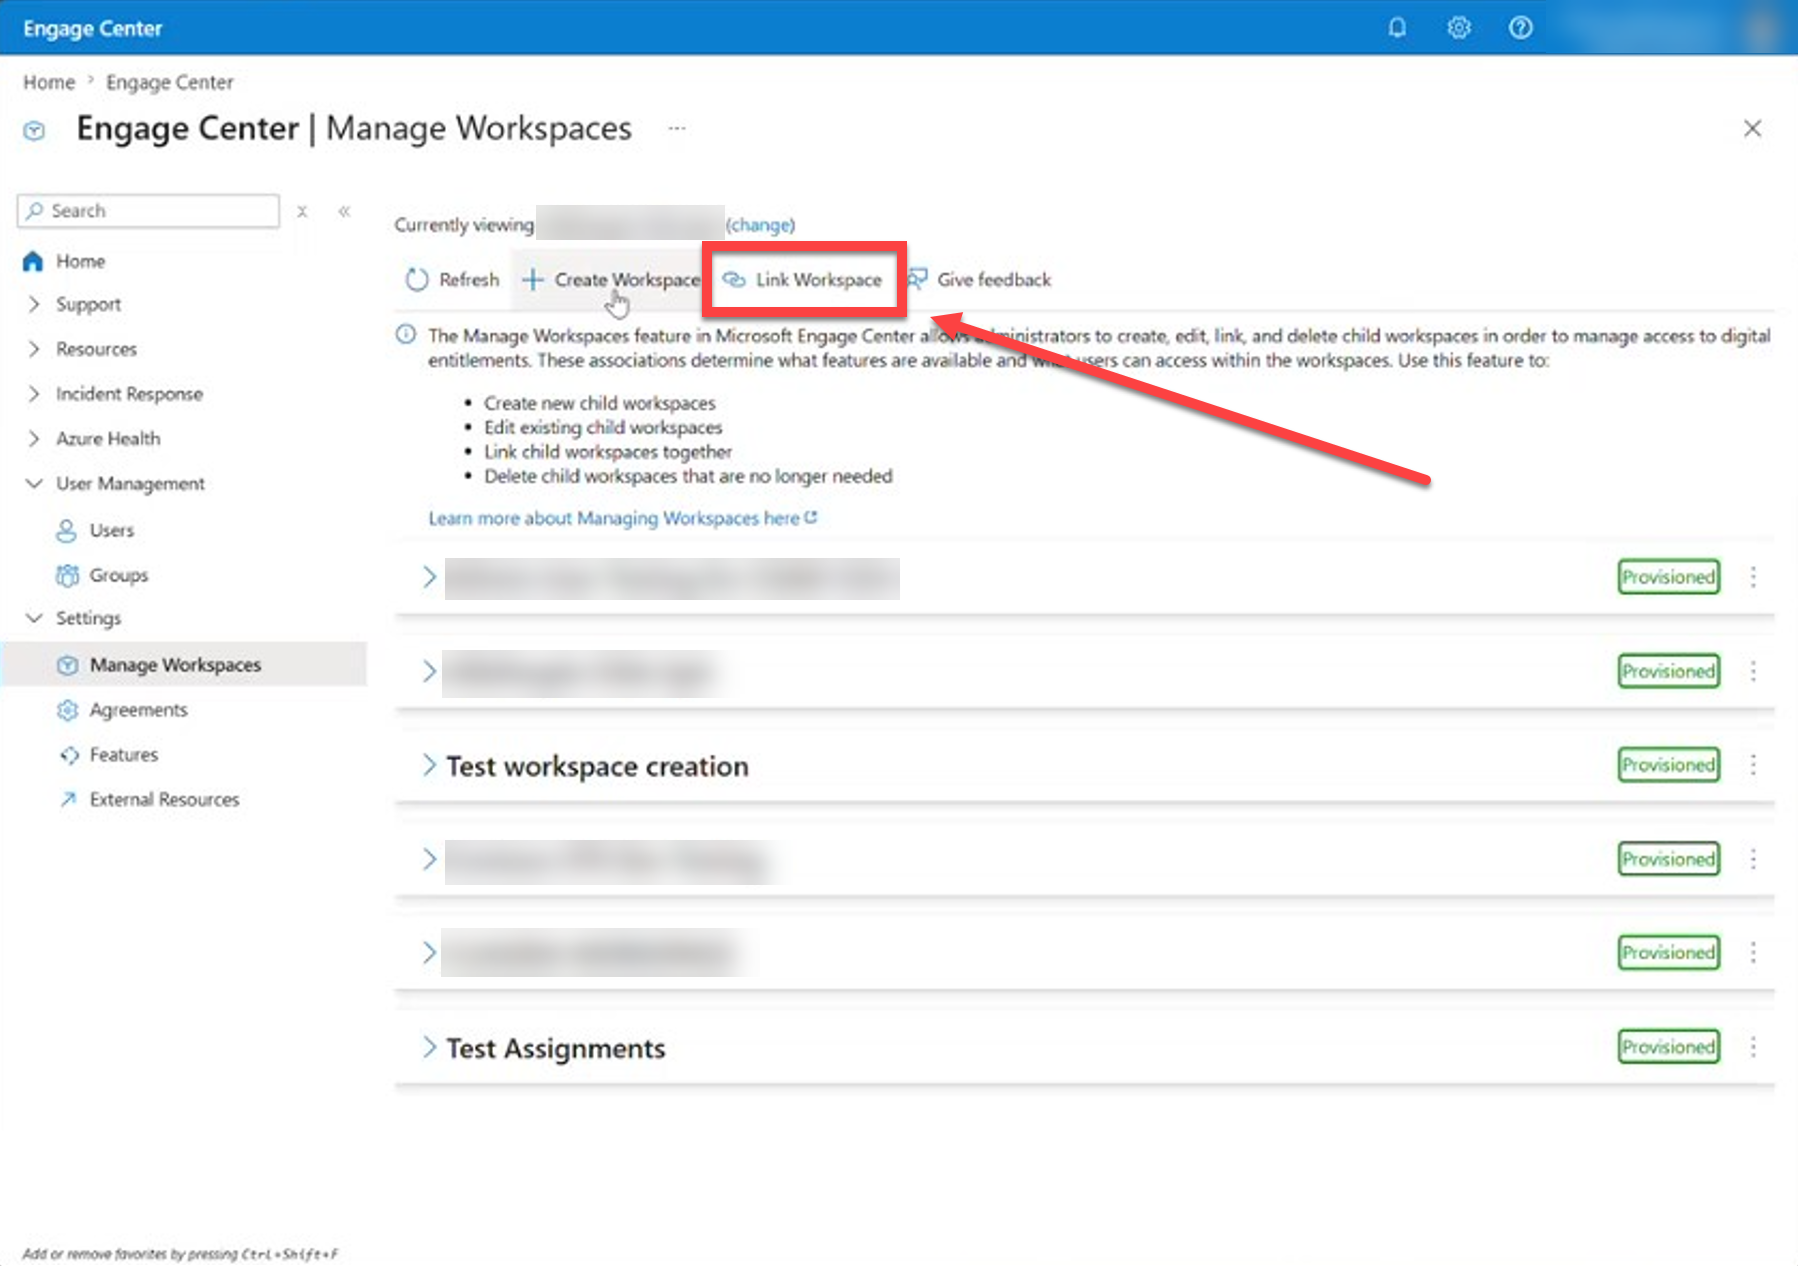Viewport: 1798px width, 1266px height.
Task: Select Users in the sidebar
Action: (111, 530)
